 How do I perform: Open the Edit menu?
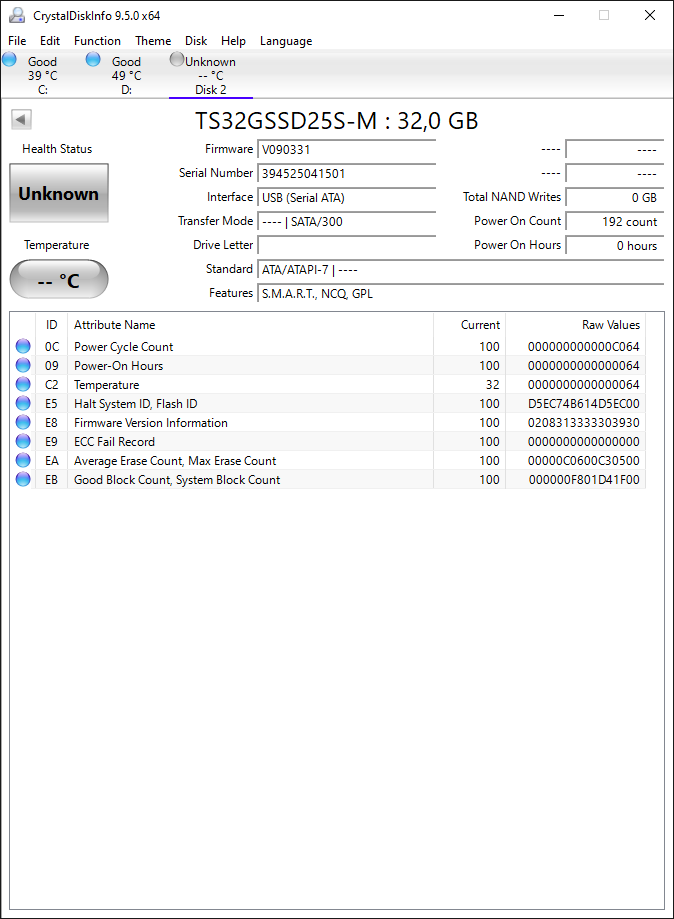click(50, 41)
